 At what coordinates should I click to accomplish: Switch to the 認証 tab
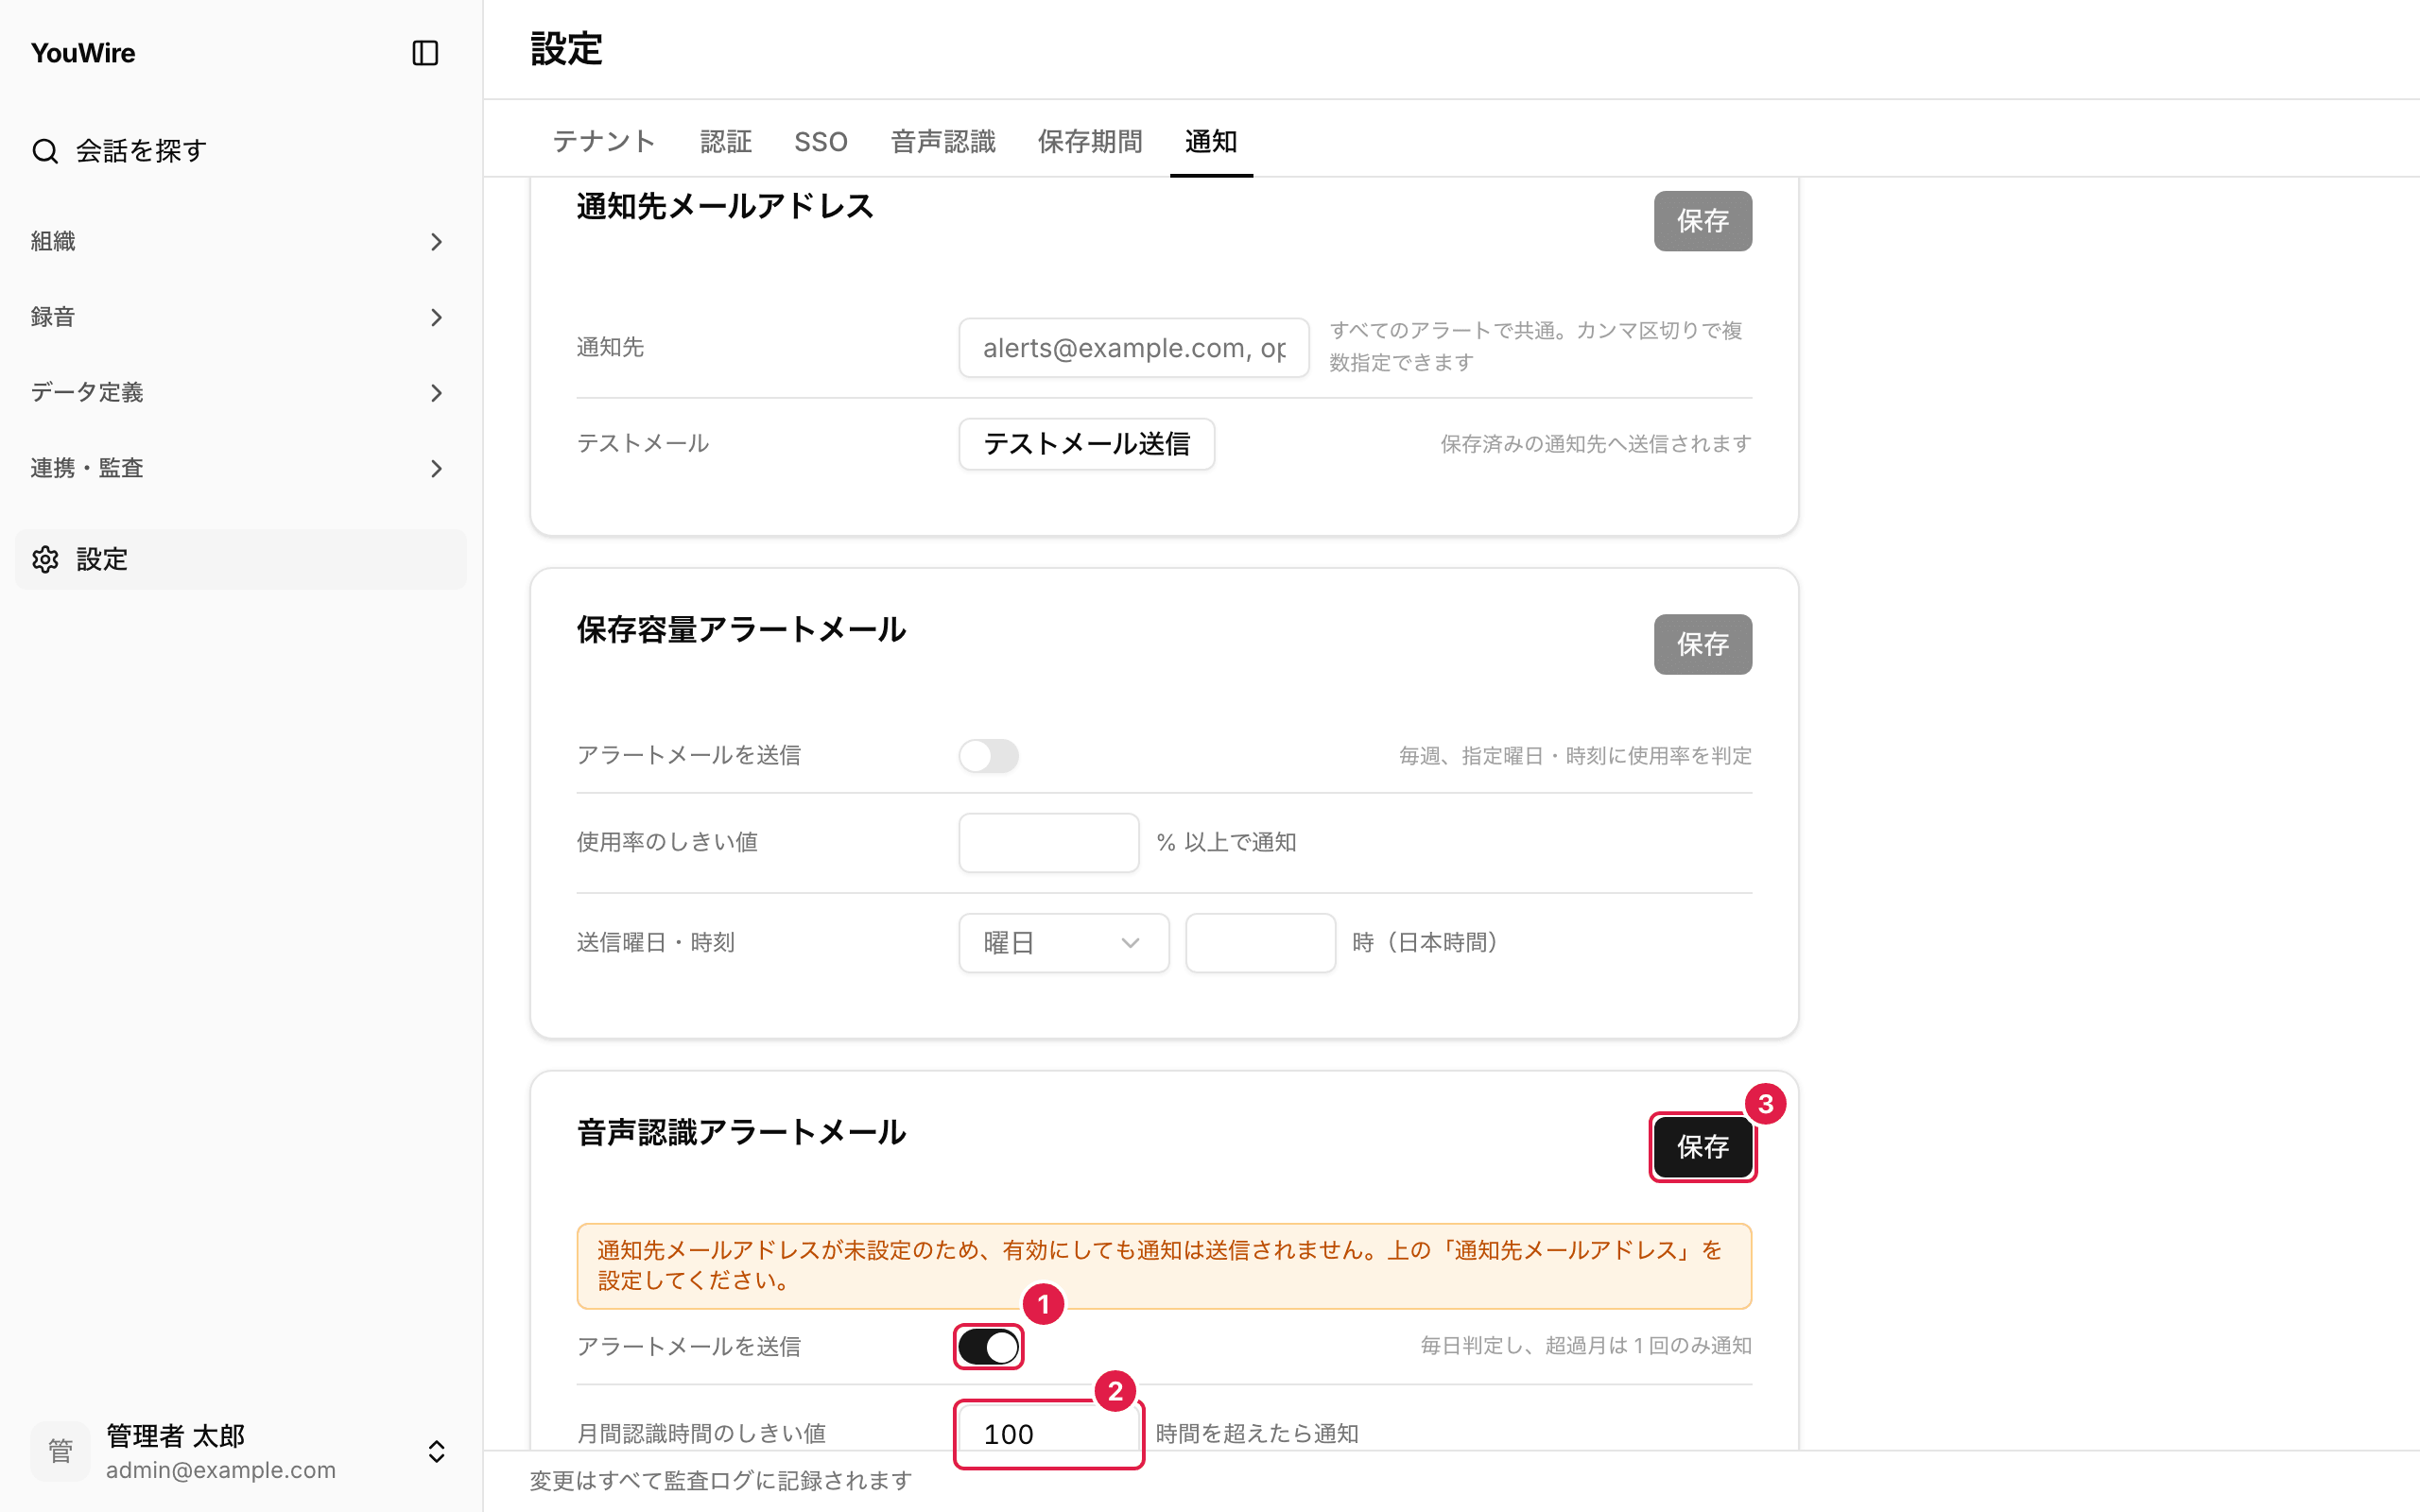coord(726,141)
